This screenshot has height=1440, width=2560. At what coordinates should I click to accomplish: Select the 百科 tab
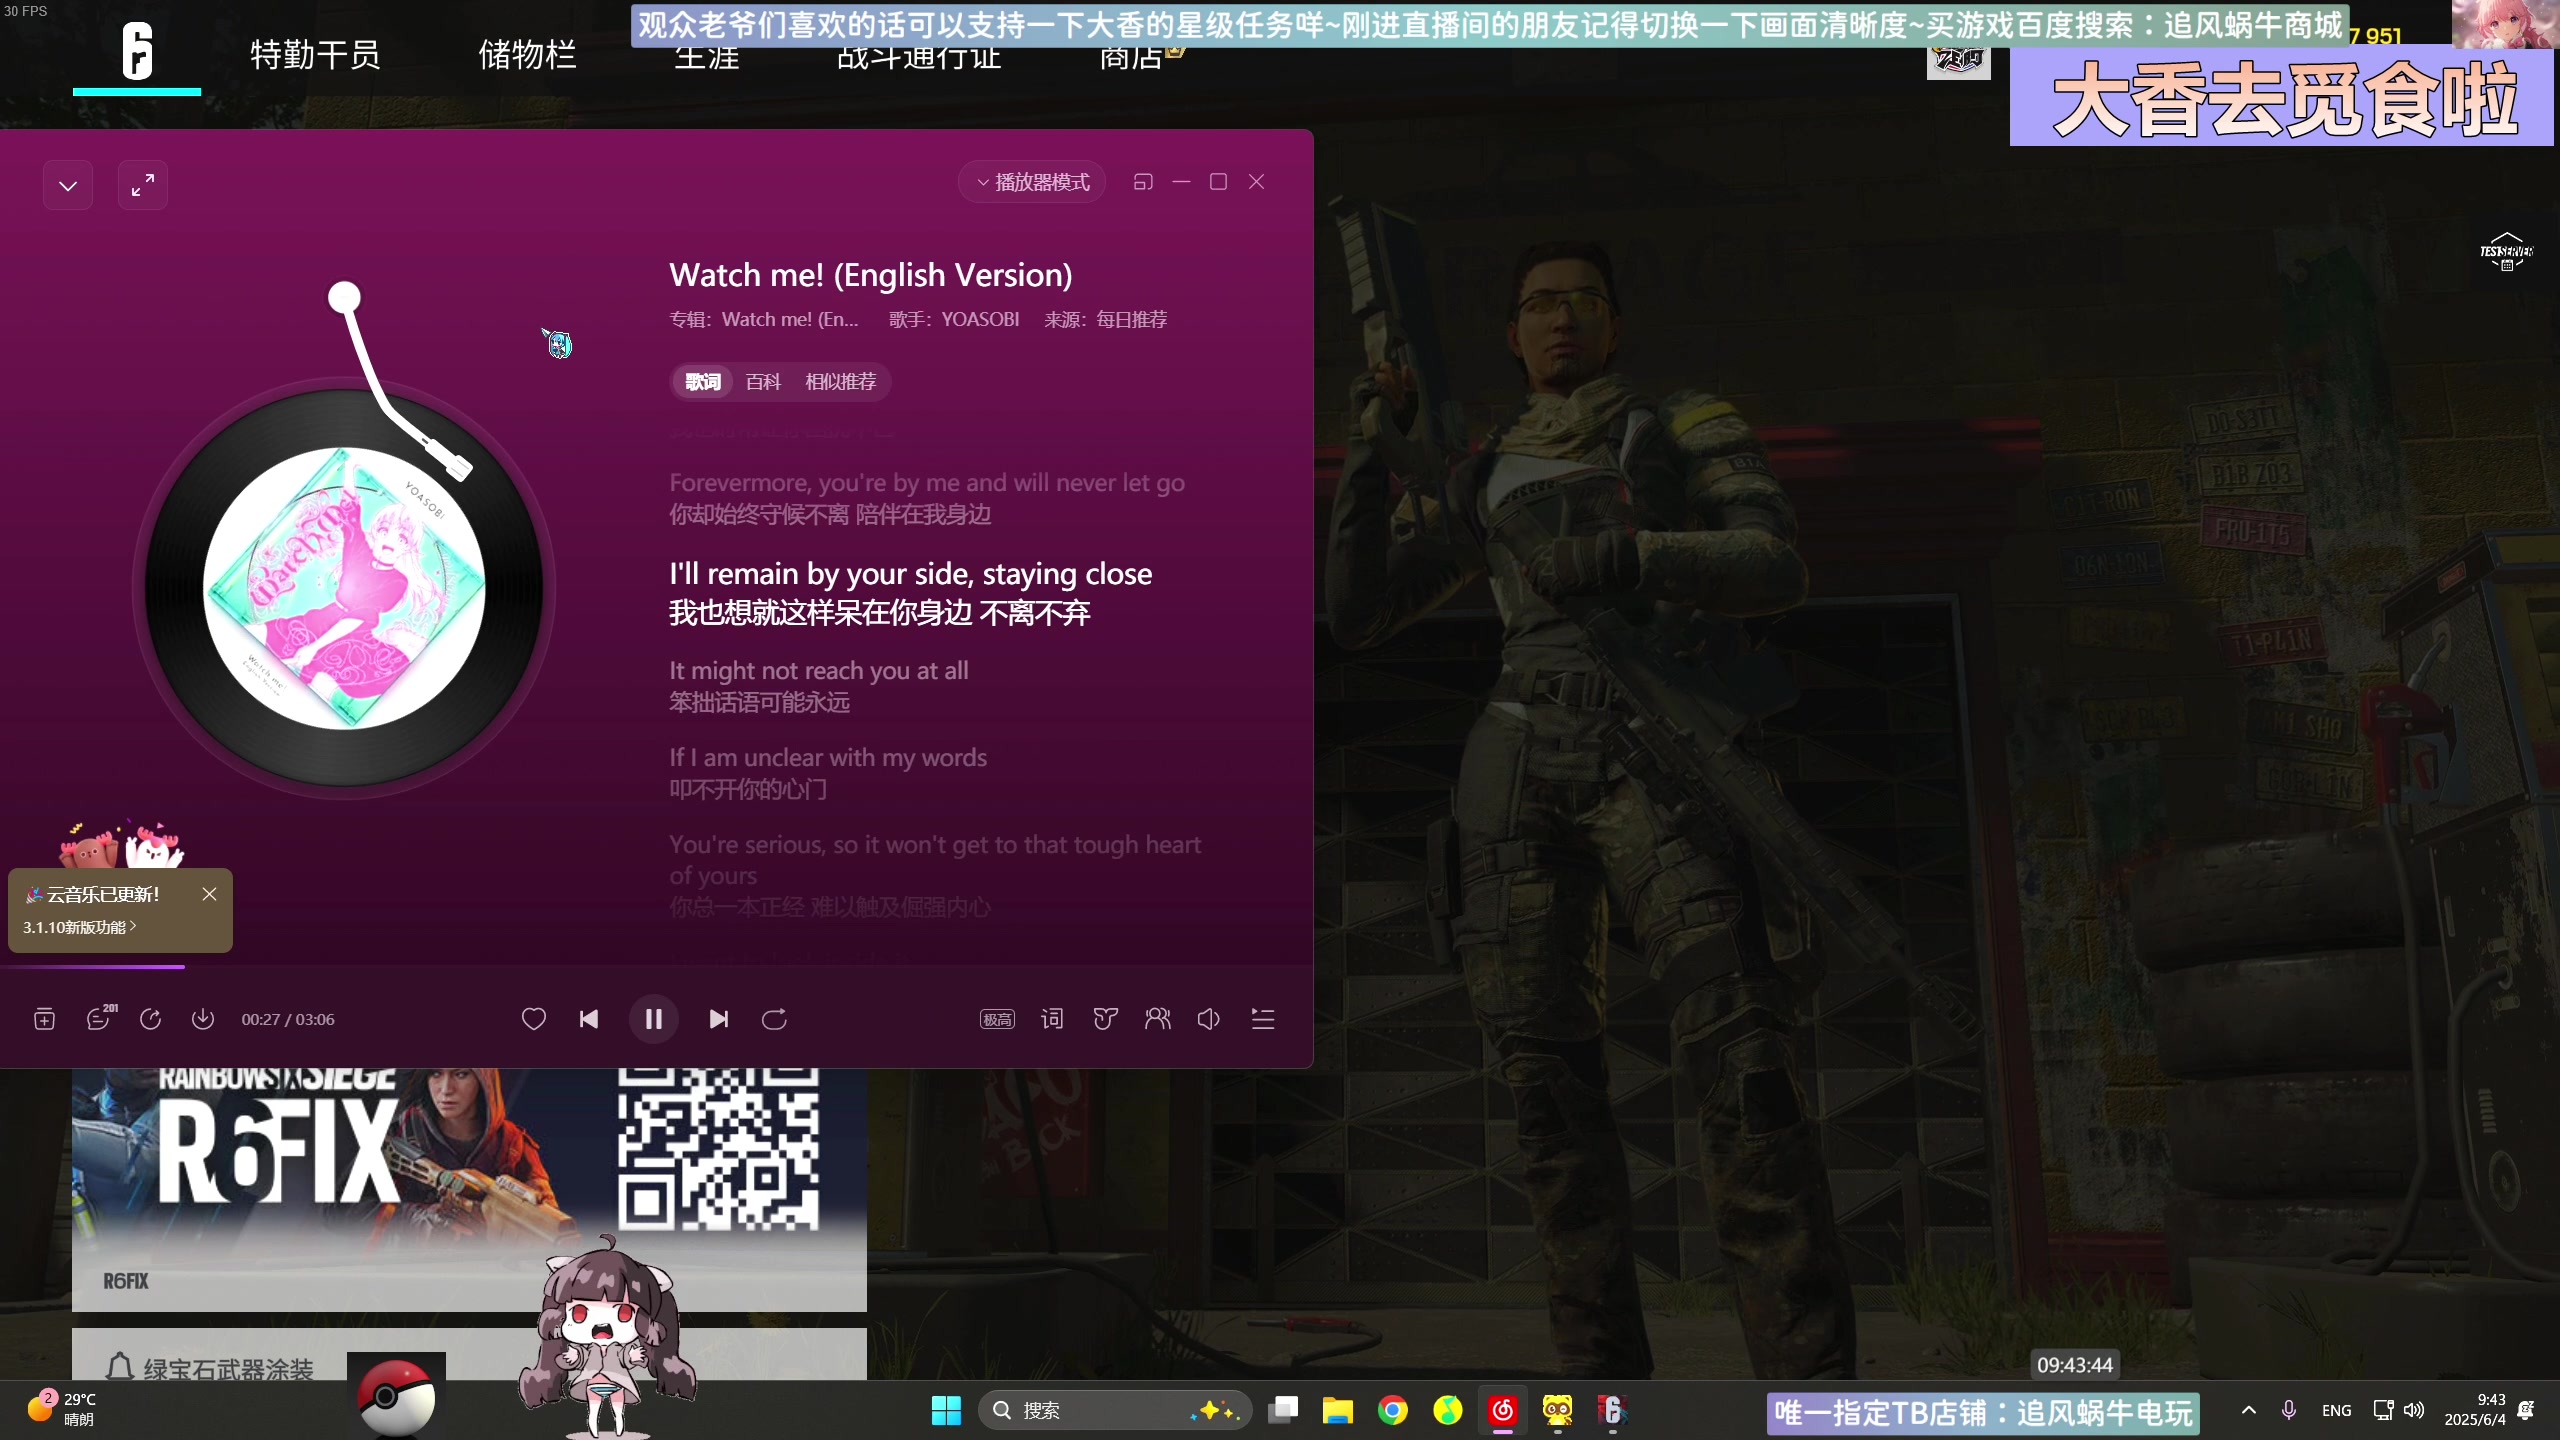point(763,381)
